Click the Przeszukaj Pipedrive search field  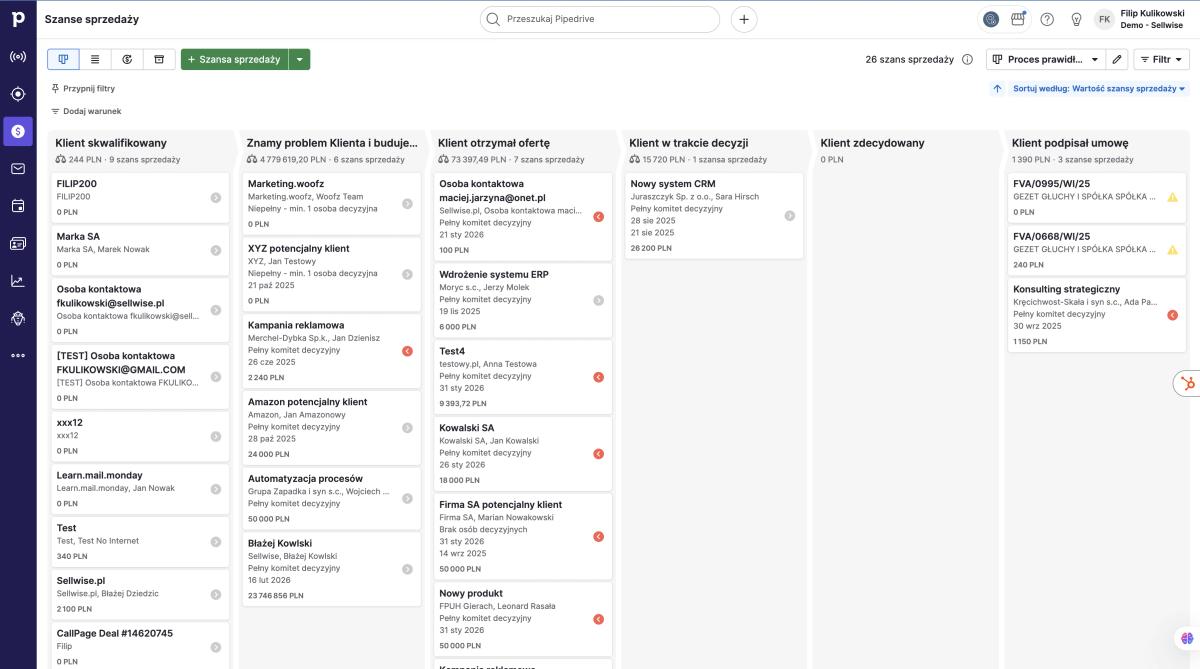pyautogui.click(x=600, y=19)
